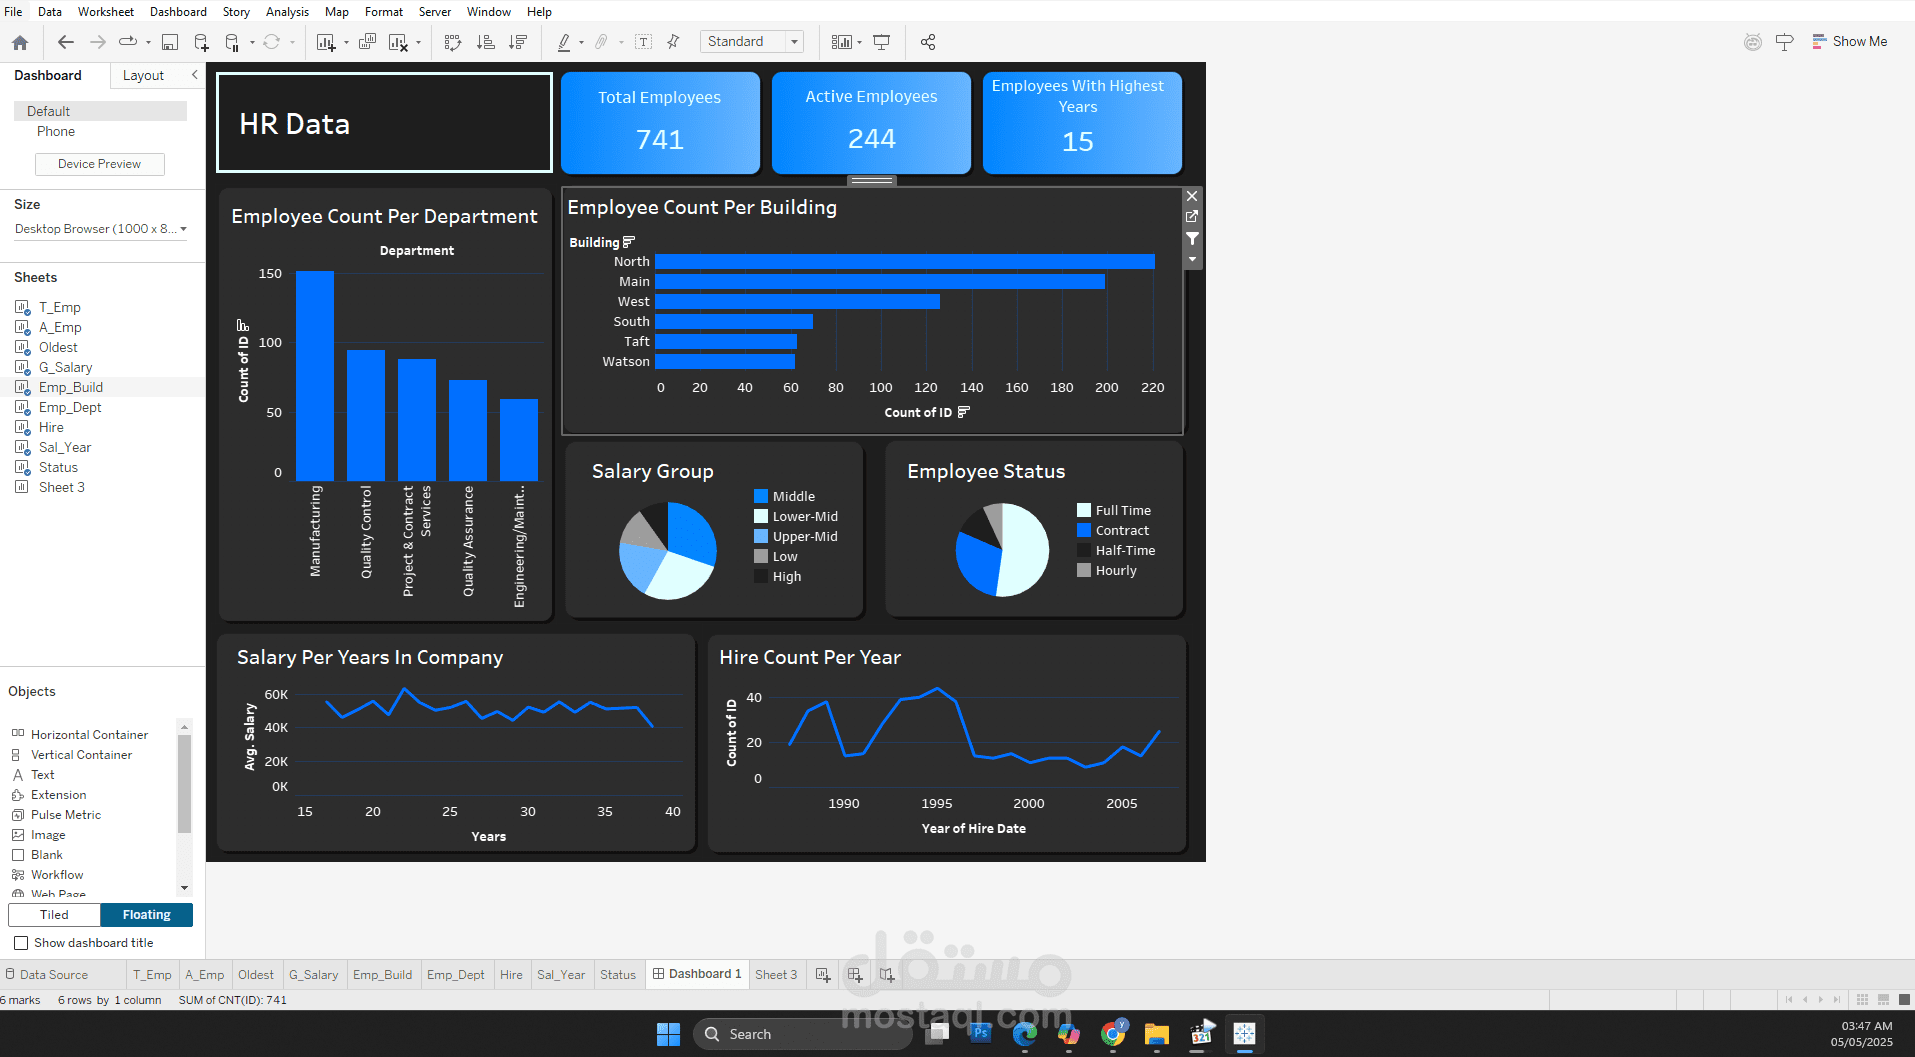Open the Emp_Dept sheet tab

click(455, 975)
